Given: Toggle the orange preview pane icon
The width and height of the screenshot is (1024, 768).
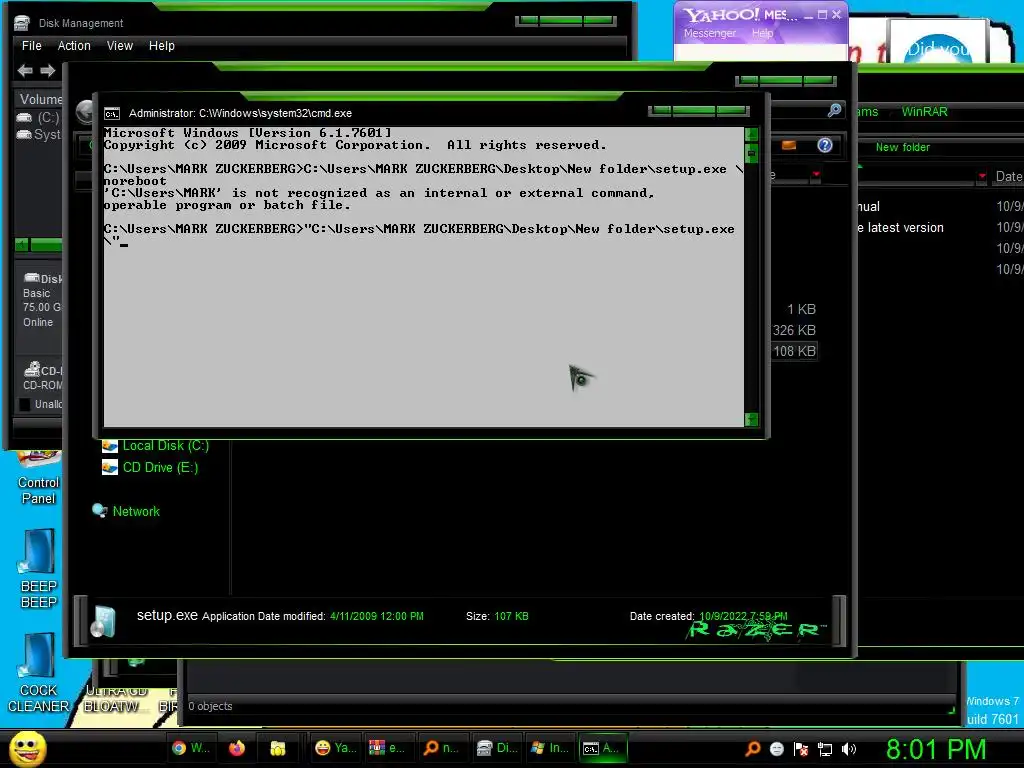Looking at the screenshot, I should 789,145.
